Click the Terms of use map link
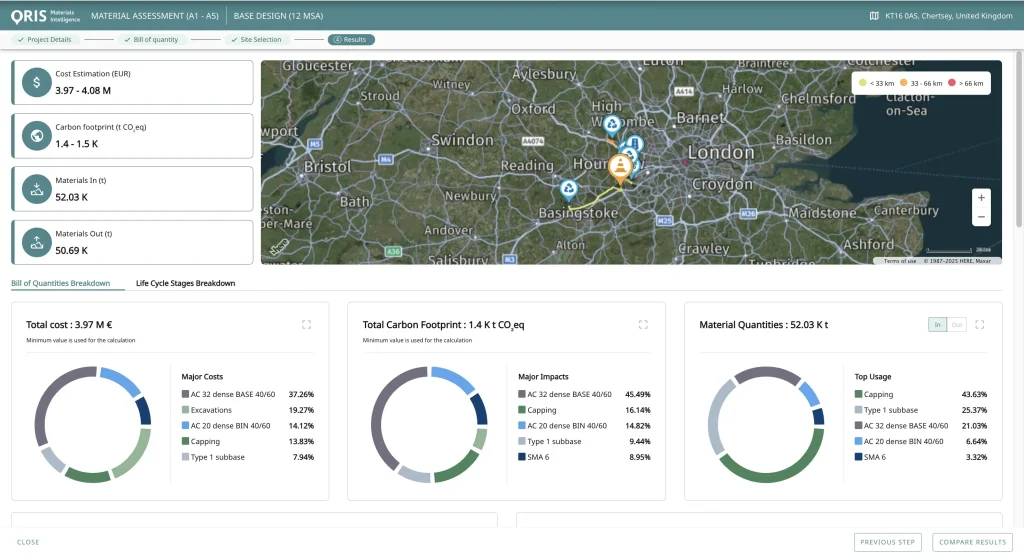Viewport: 1024px width, 557px height. tap(898, 261)
